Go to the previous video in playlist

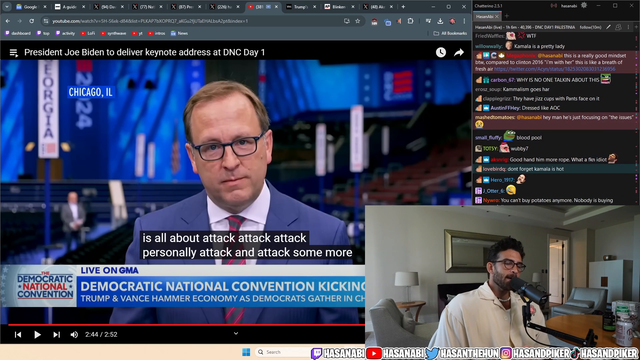[18, 335]
